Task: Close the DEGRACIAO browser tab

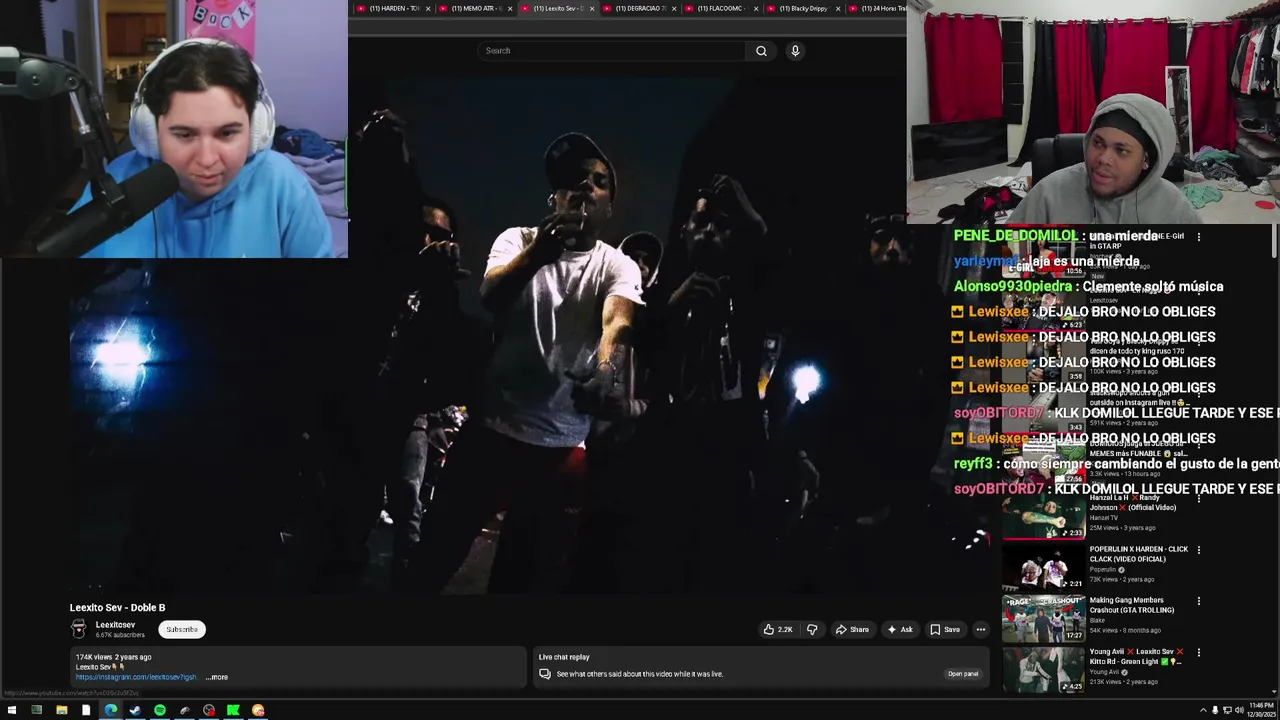Action: (674, 9)
